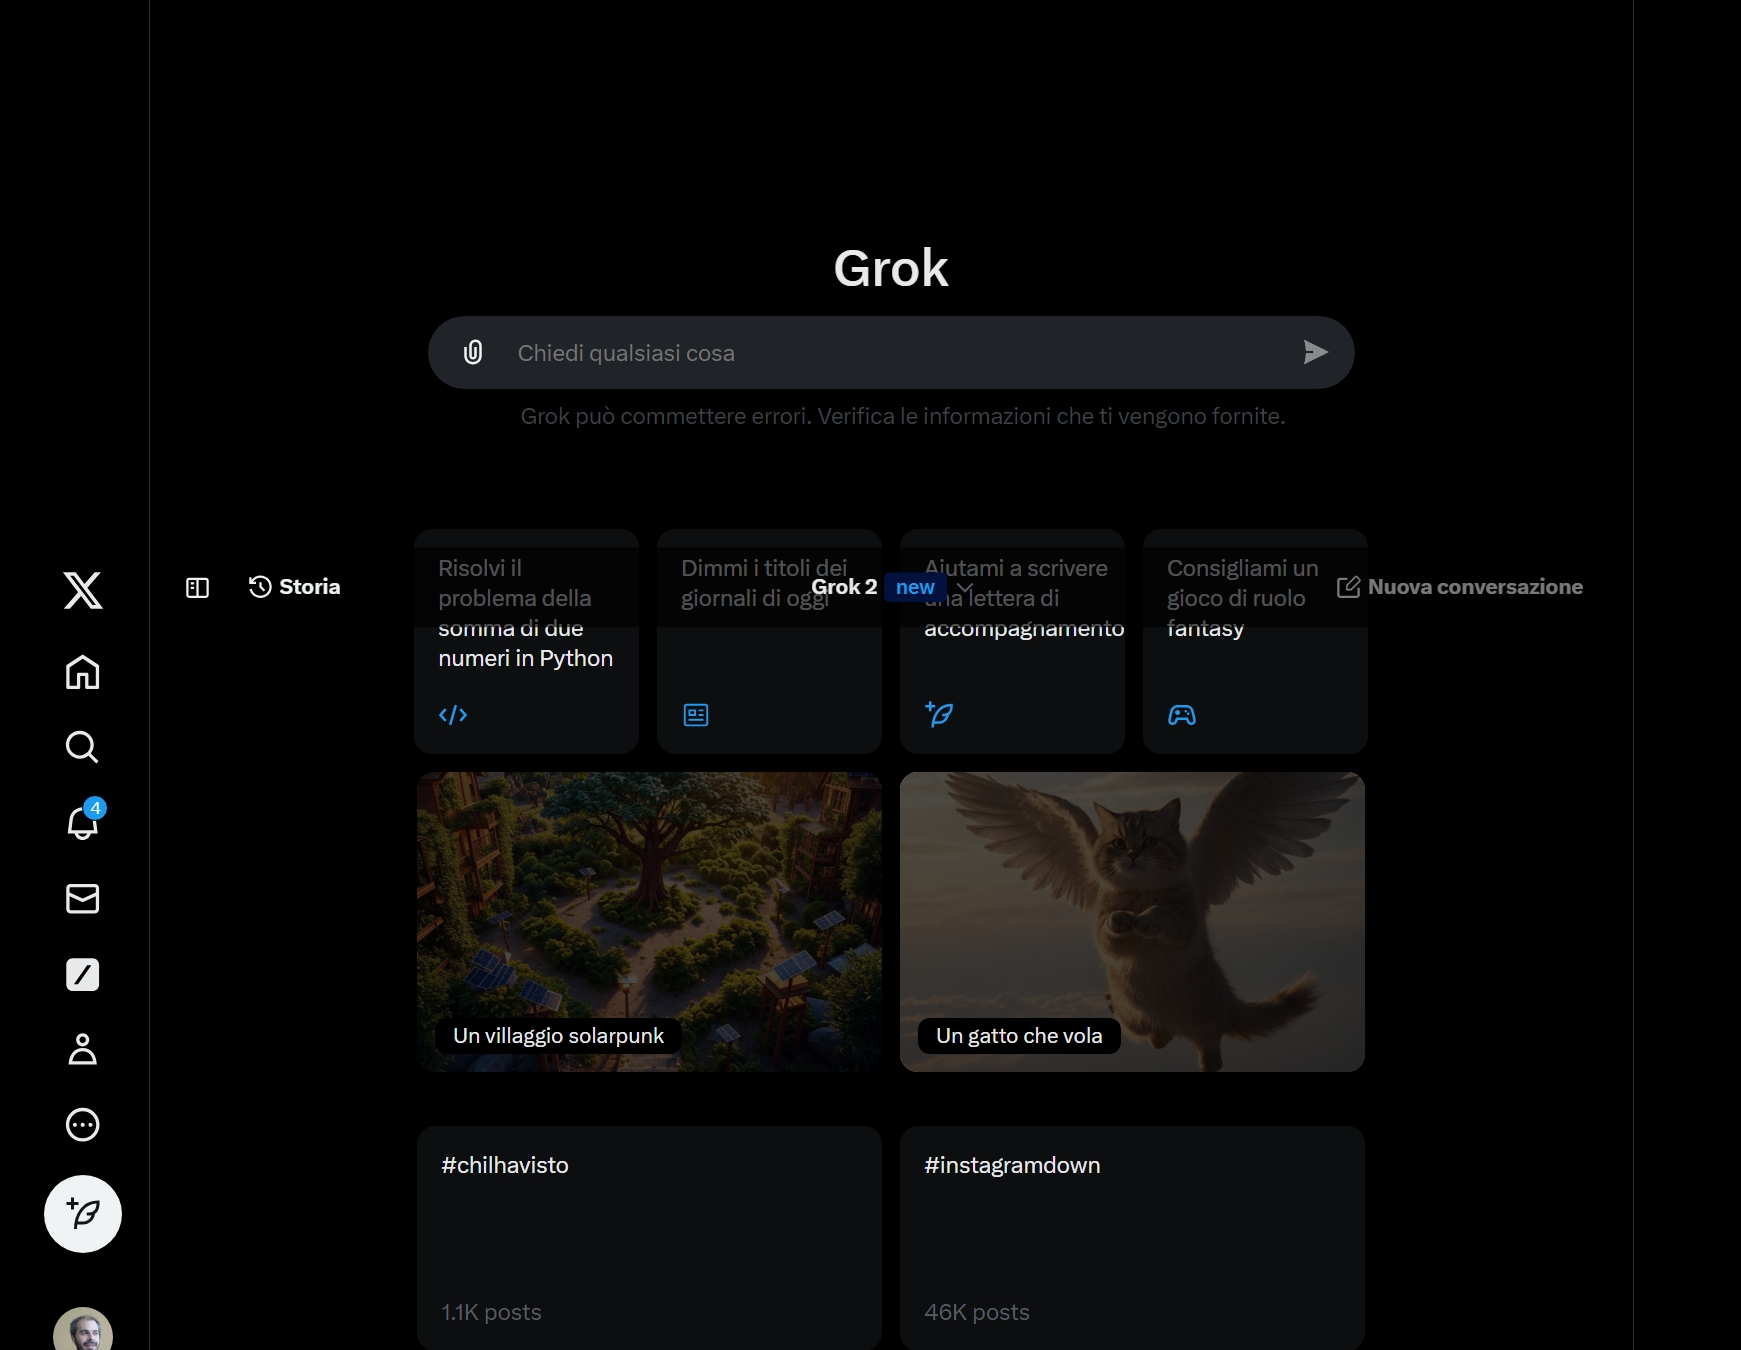Viewport: 1741px width, 1350px height.
Task: Open notifications bell with 4 badge
Action: tap(83, 822)
